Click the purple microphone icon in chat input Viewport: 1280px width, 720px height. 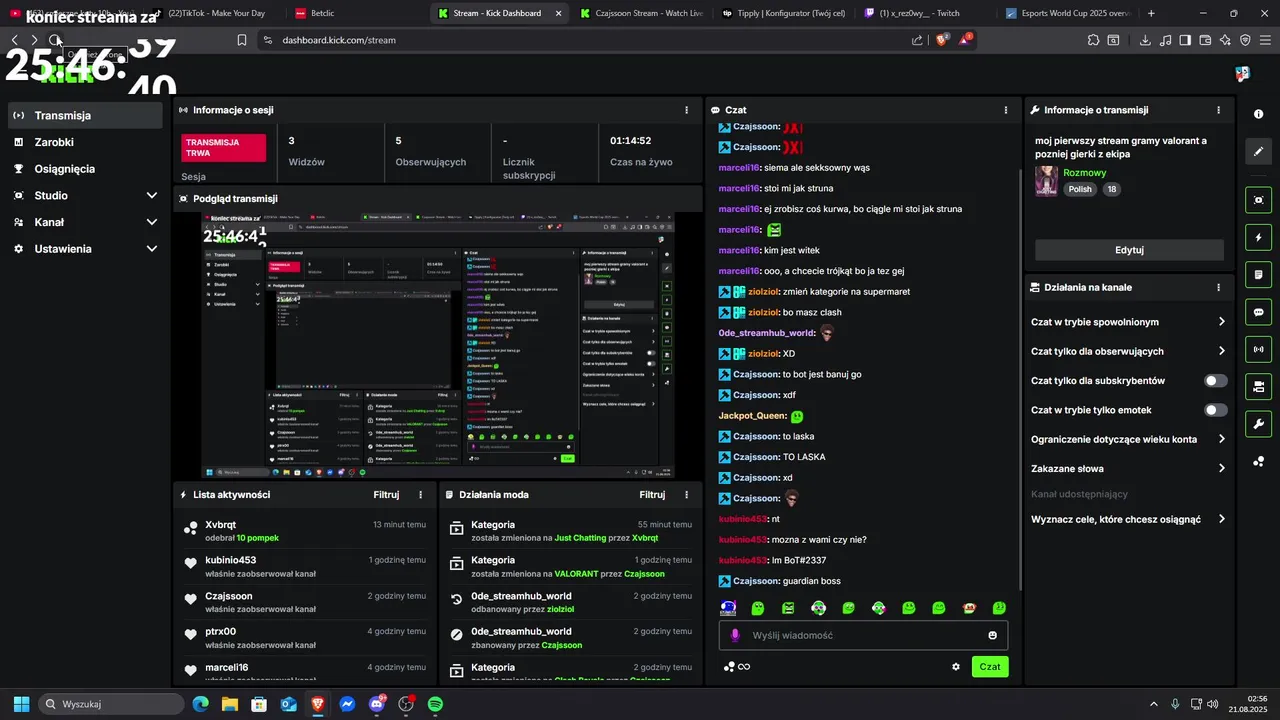click(x=735, y=635)
